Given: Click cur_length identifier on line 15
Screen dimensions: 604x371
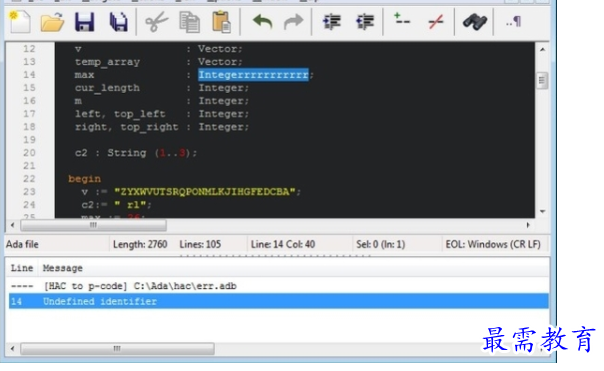Looking at the screenshot, I should click(x=107, y=88).
